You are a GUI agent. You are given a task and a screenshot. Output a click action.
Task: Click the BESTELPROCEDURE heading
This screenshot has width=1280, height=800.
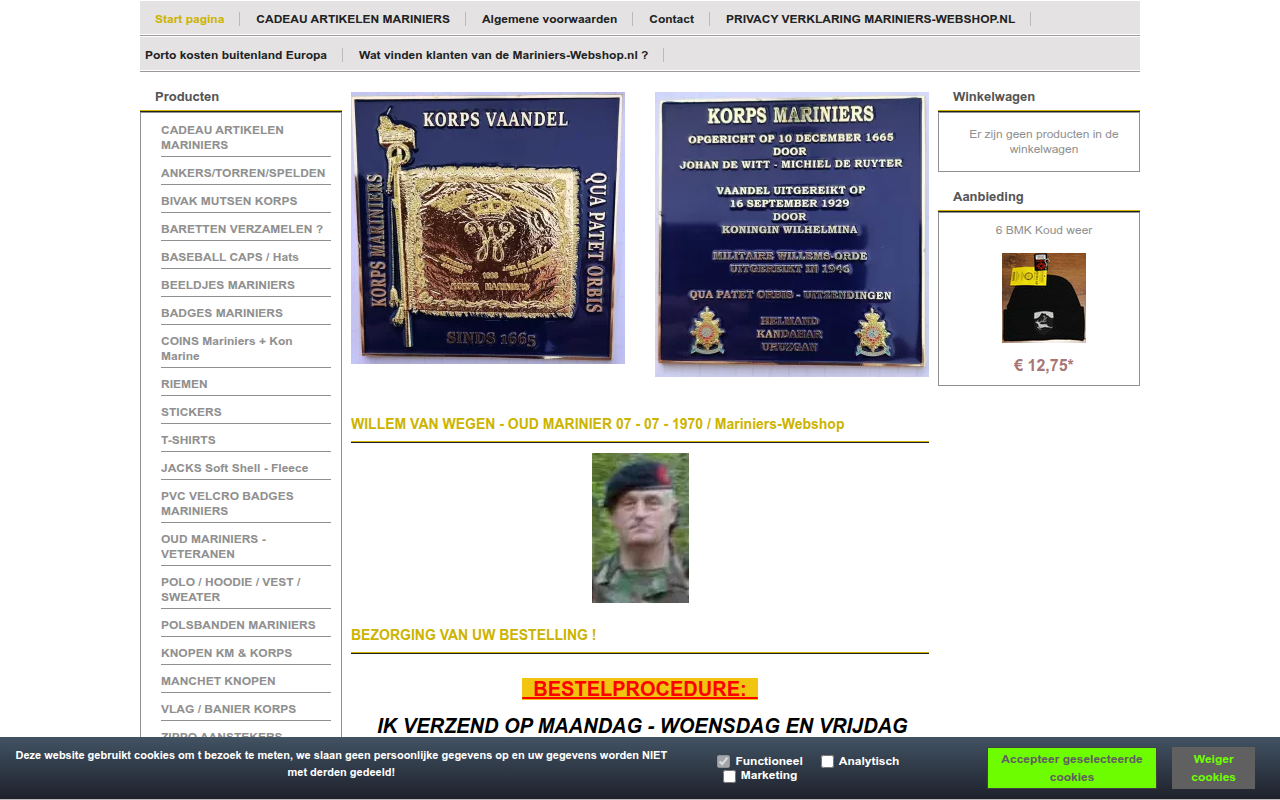point(640,689)
